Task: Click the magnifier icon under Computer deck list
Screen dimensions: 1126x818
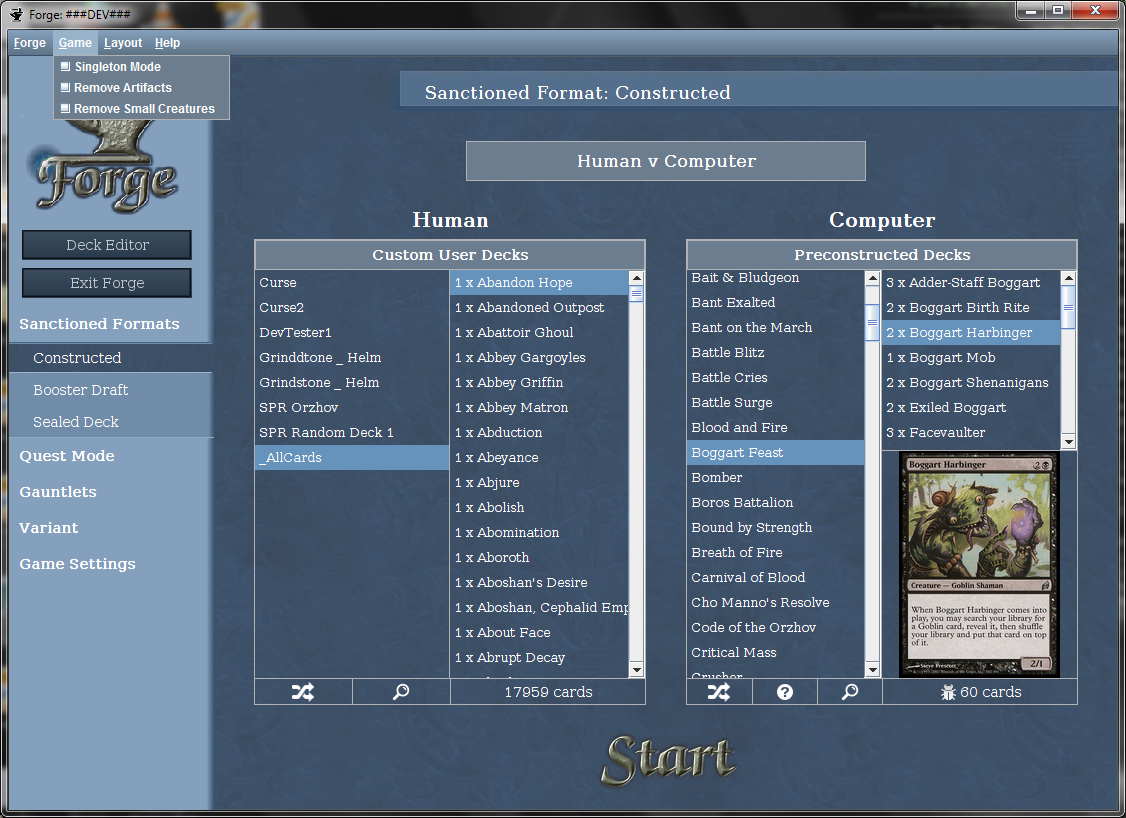Action: click(x=849, y=692)
